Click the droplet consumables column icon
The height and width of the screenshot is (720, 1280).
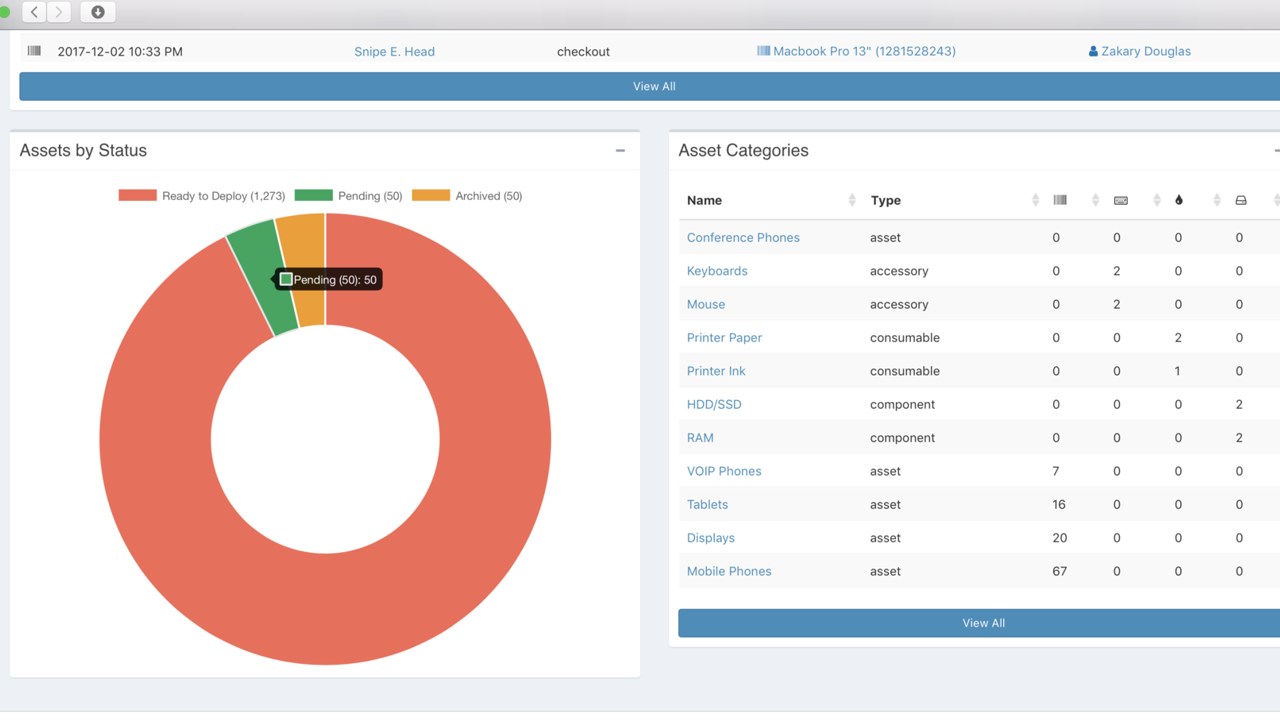(1179, 200)
